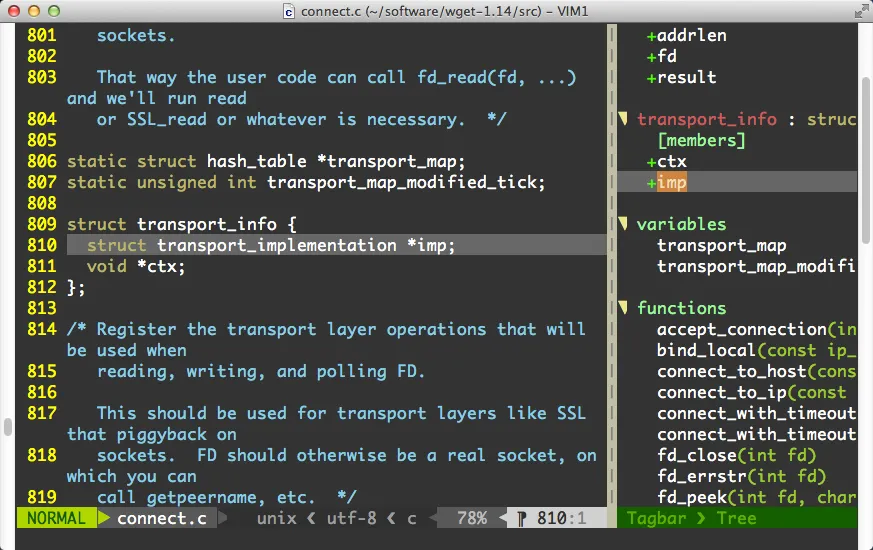Select the transport_map_modified_tick variable tag

(755, 267)
